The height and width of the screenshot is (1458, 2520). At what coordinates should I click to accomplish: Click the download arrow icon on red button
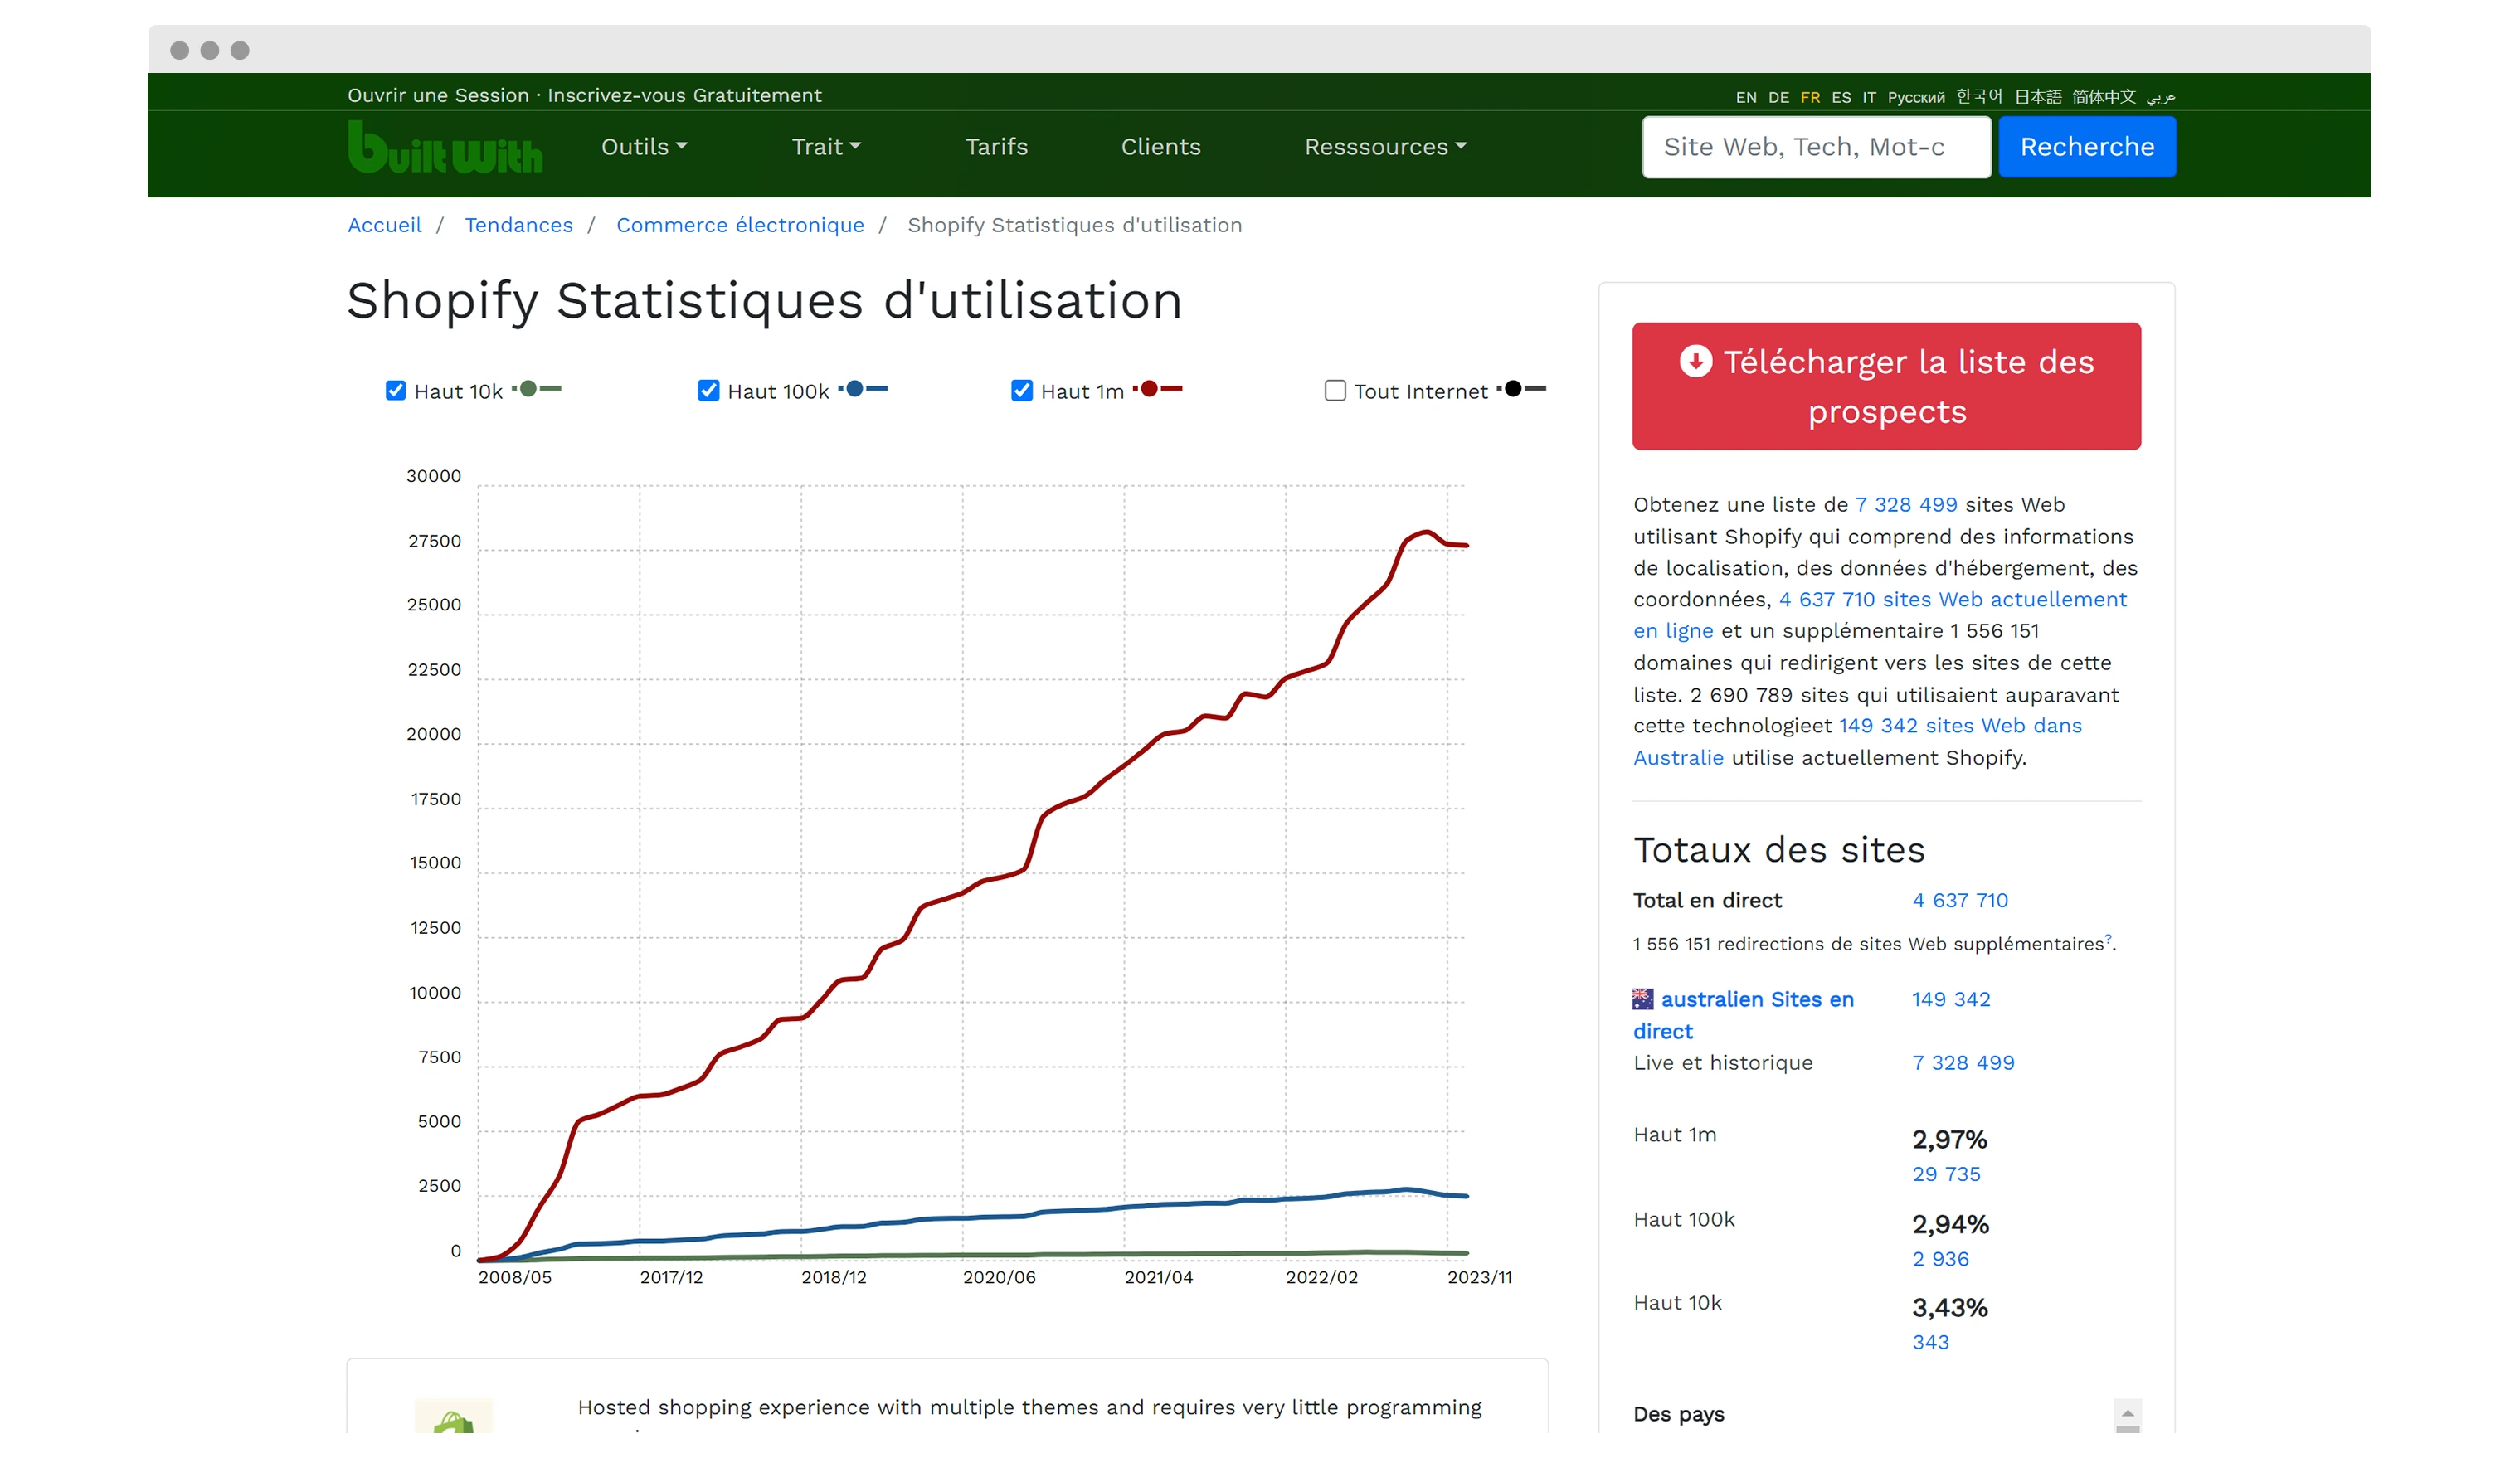pos(1695,361)
